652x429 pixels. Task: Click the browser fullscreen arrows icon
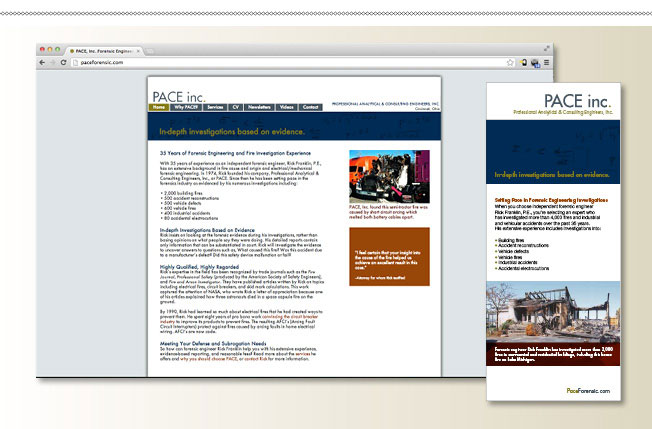click(x=546, y=48)
